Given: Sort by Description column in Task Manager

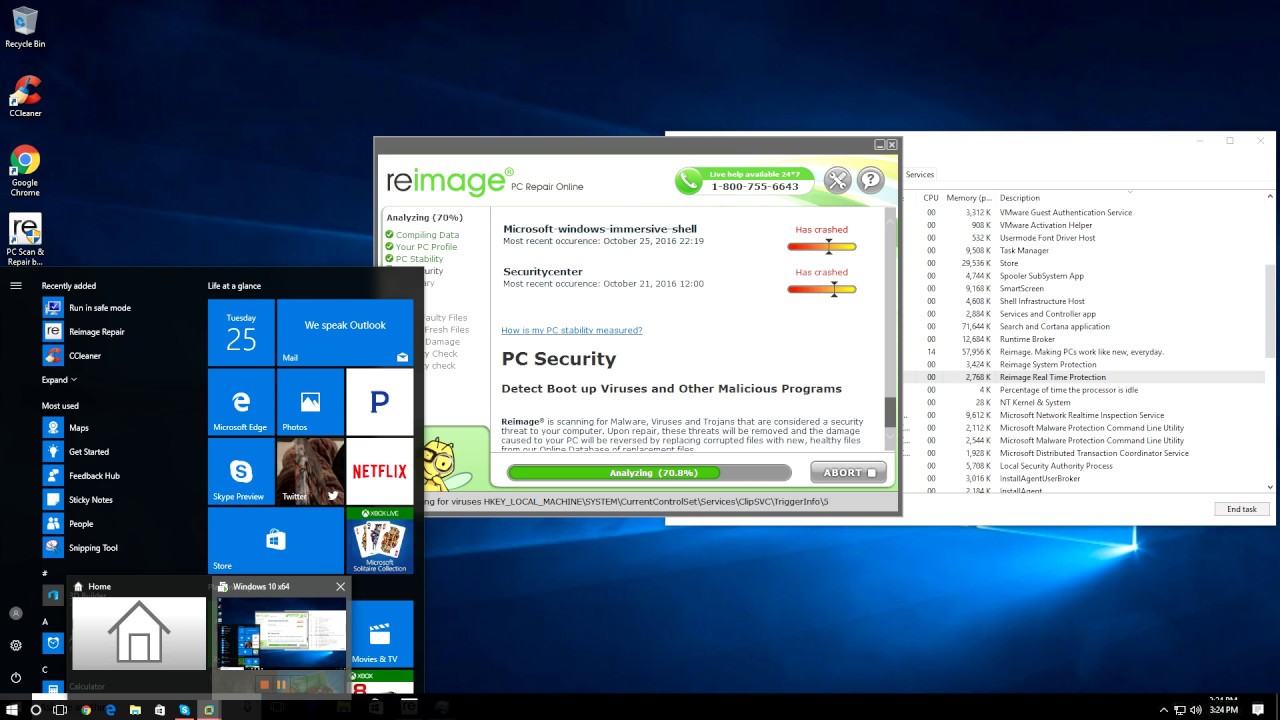Looking at the screenshot, I should pyautogui.click(x=1020, y=198).
